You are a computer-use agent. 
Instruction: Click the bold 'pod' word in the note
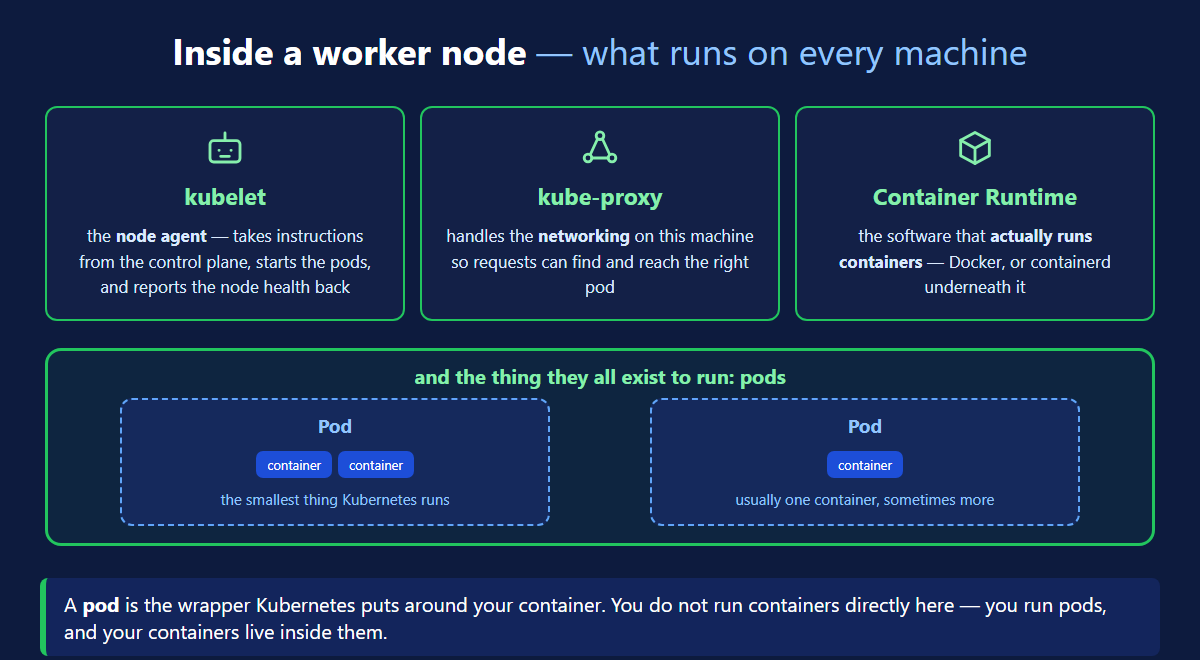point(100,606)
